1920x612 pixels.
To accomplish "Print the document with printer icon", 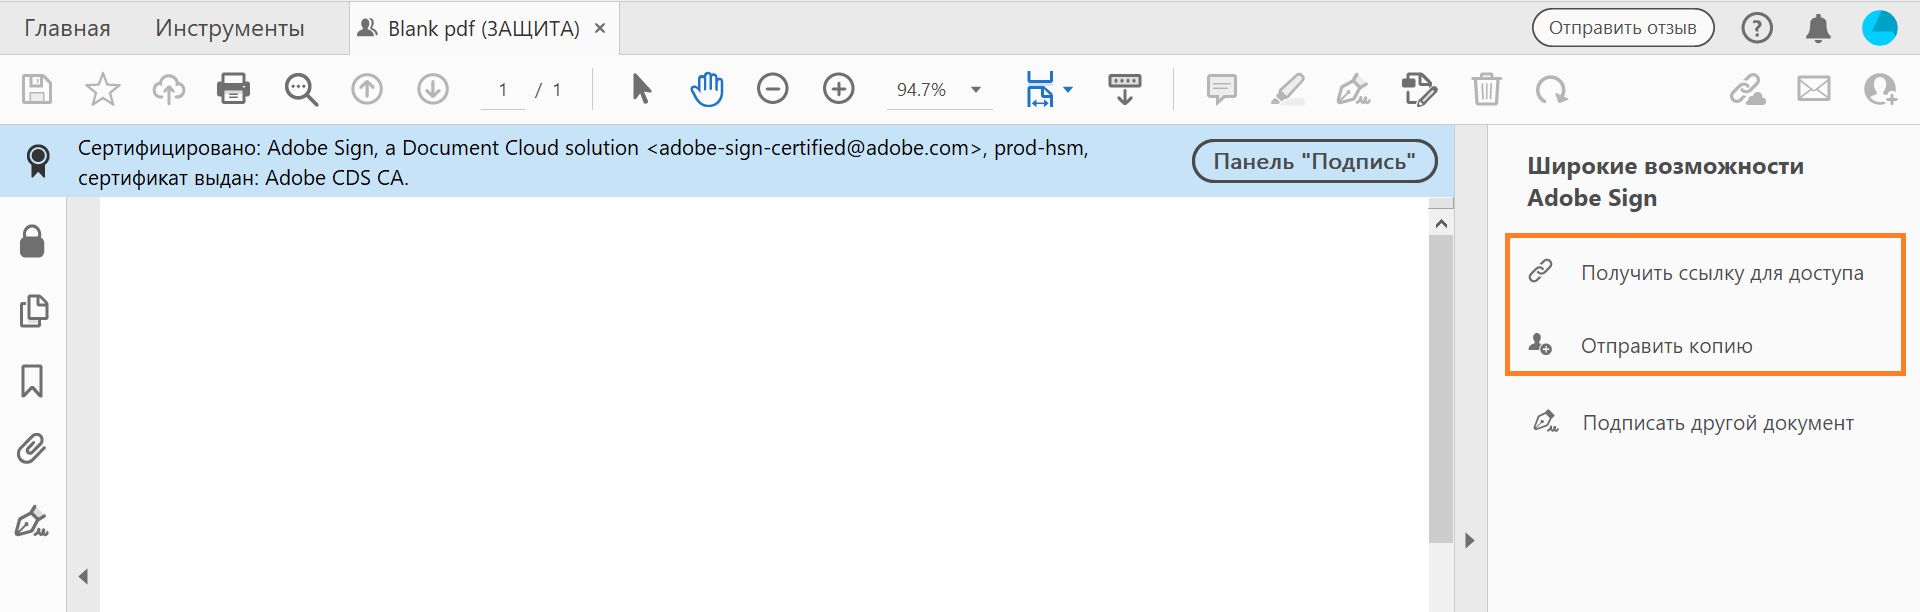I will tap(233, 89).
